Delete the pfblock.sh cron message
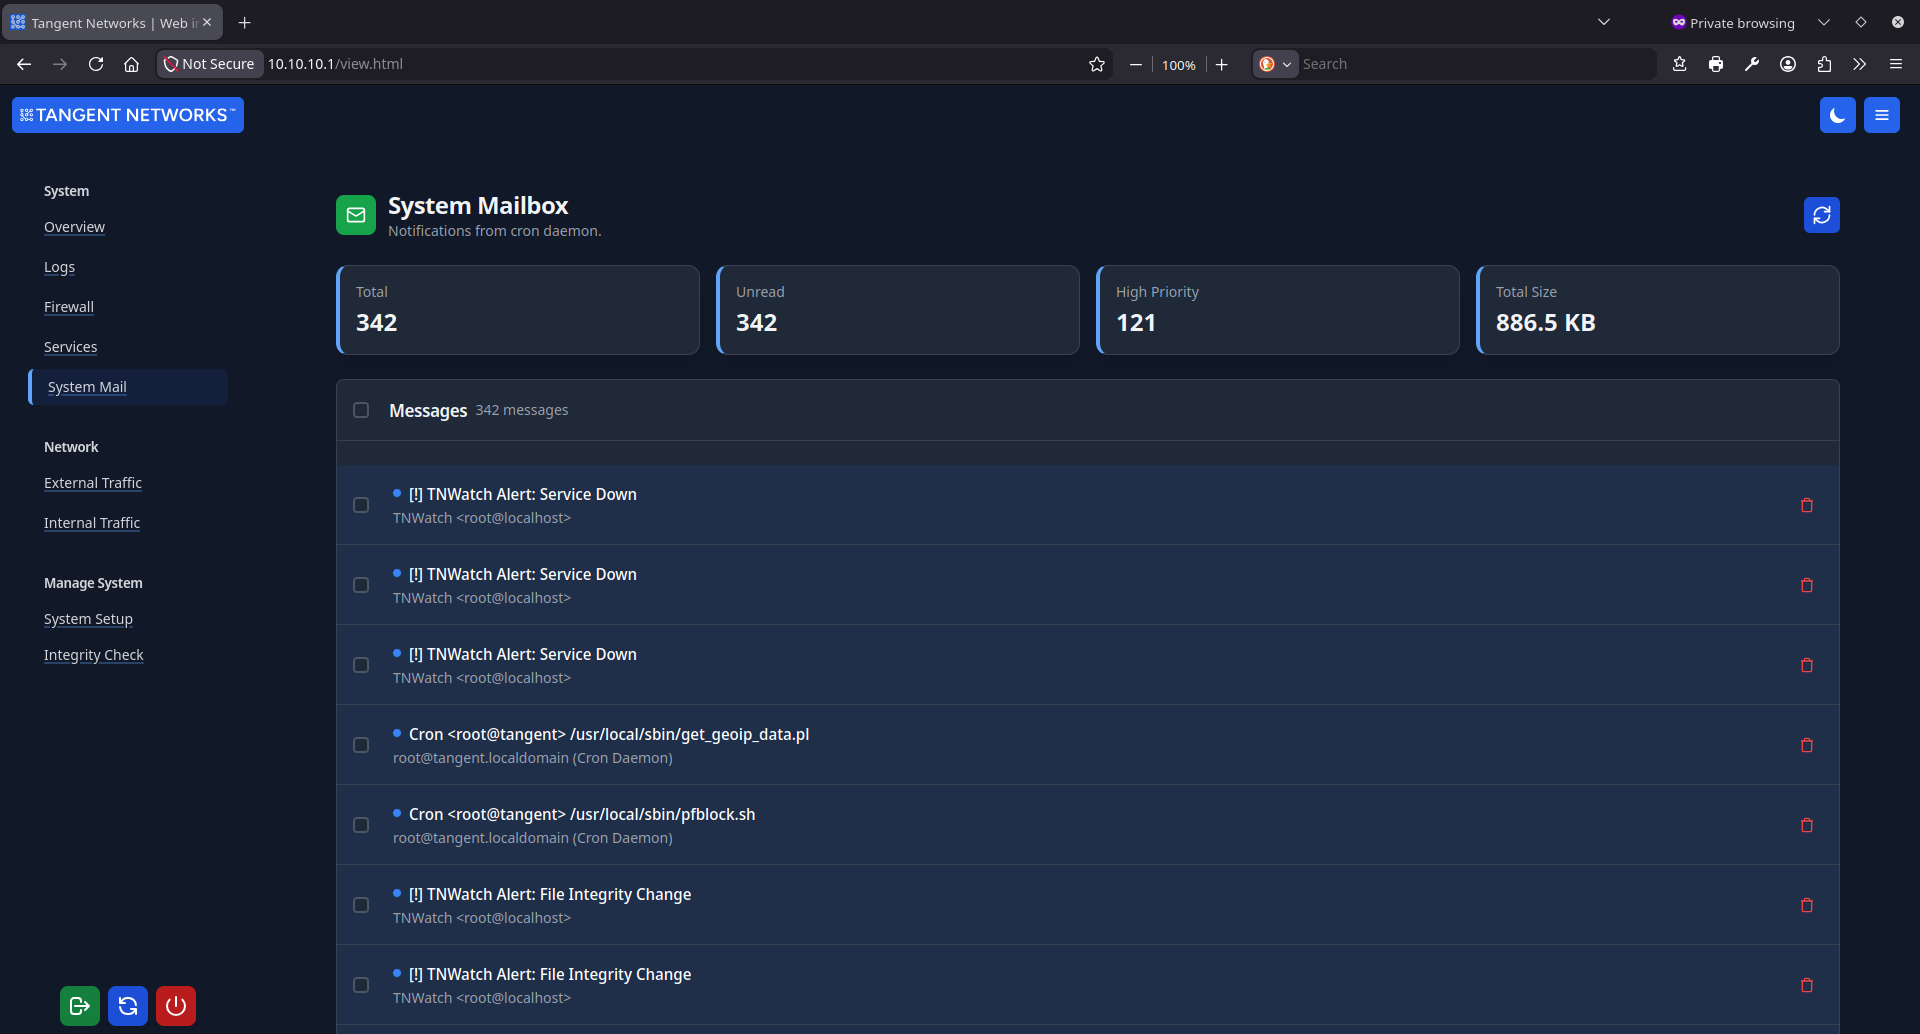 (x=1806, y=825)
